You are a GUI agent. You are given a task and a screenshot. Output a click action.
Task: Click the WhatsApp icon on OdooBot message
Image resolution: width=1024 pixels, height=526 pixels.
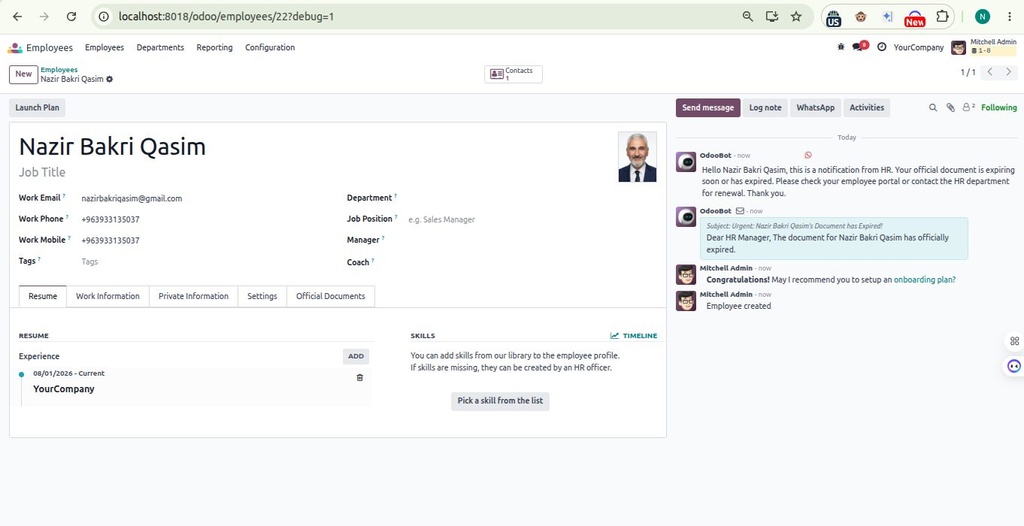(808, 155)
